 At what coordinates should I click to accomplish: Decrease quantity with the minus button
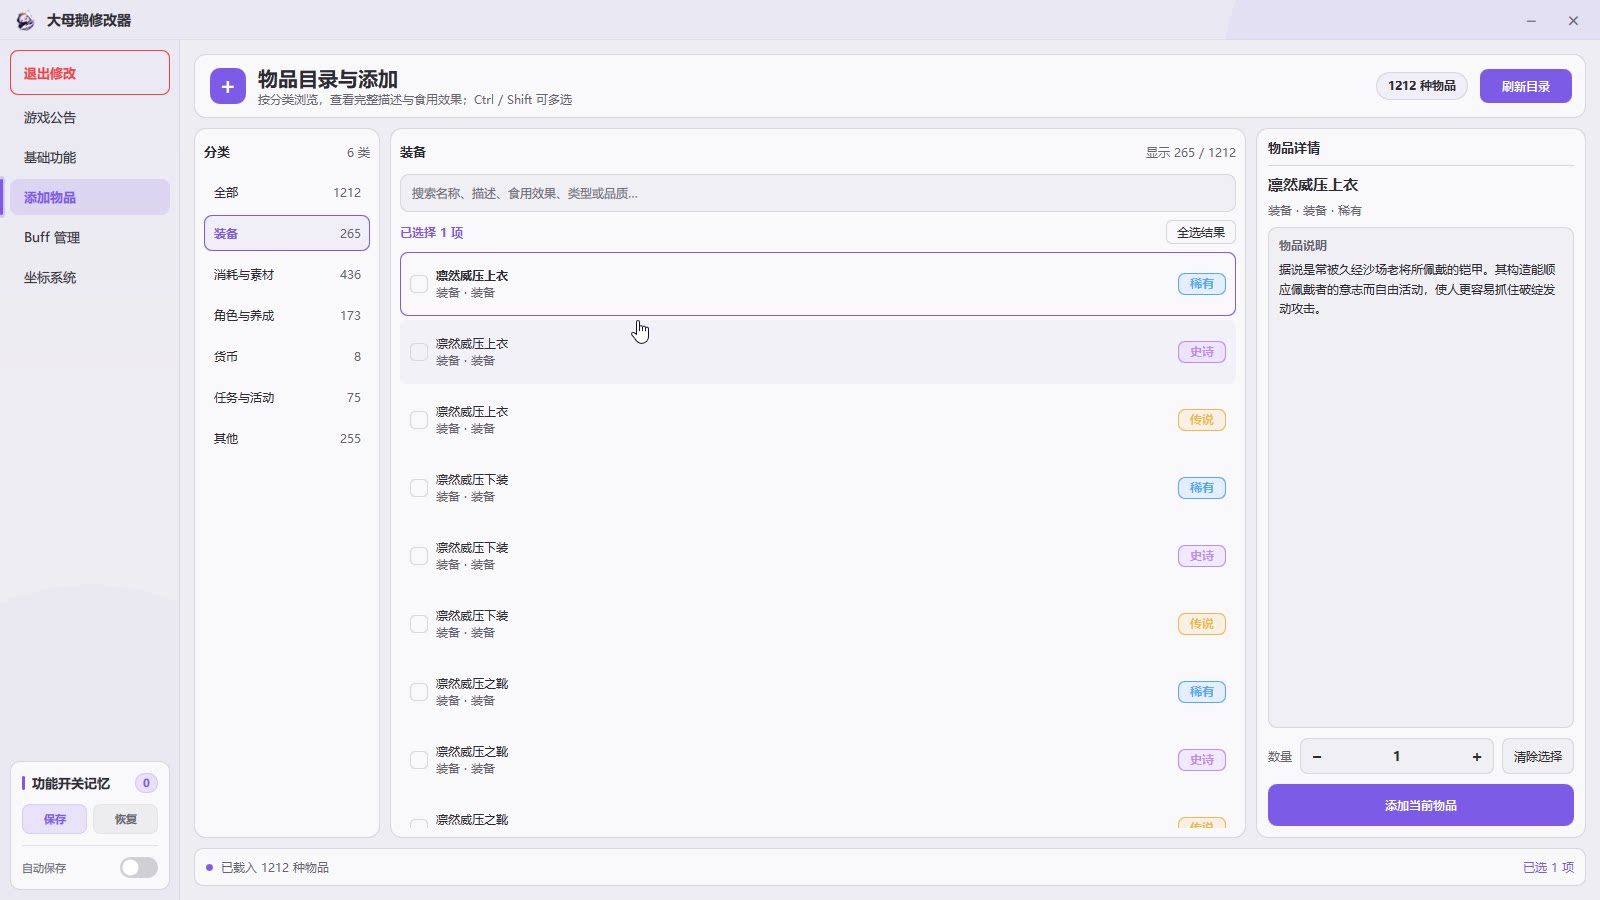(x=1317, y=757)
